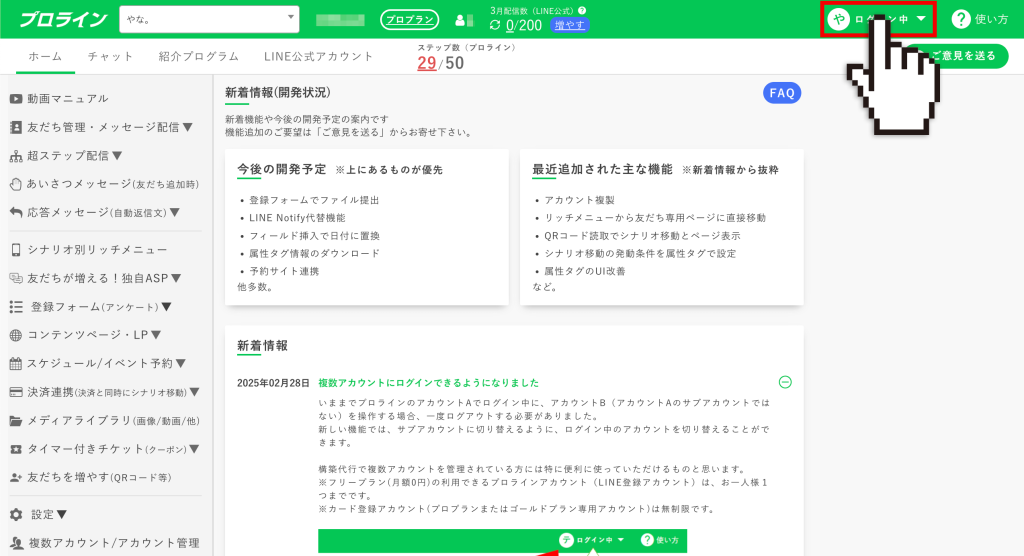Click アカウント複製 list item
The height and width of the screenshot is (556, 1024).
579,200
